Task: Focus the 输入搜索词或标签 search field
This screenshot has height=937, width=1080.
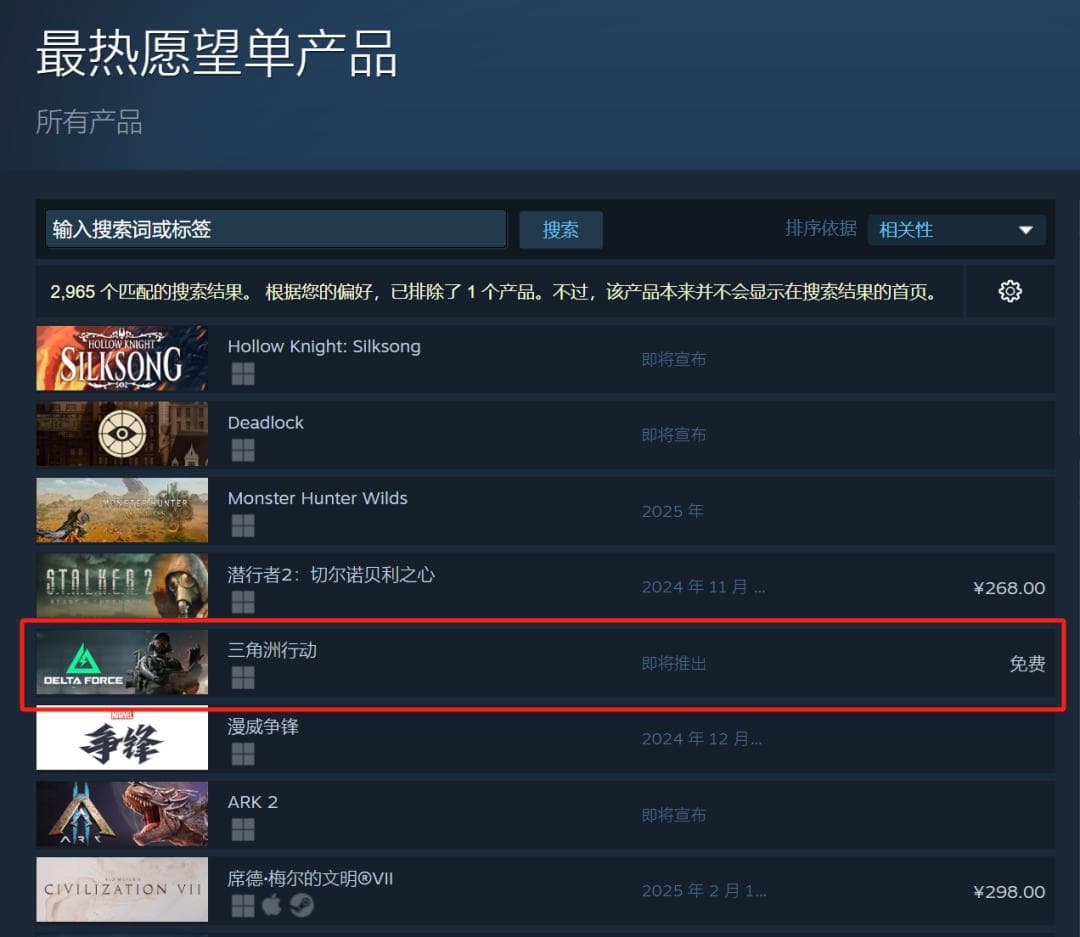Action: 276,229
